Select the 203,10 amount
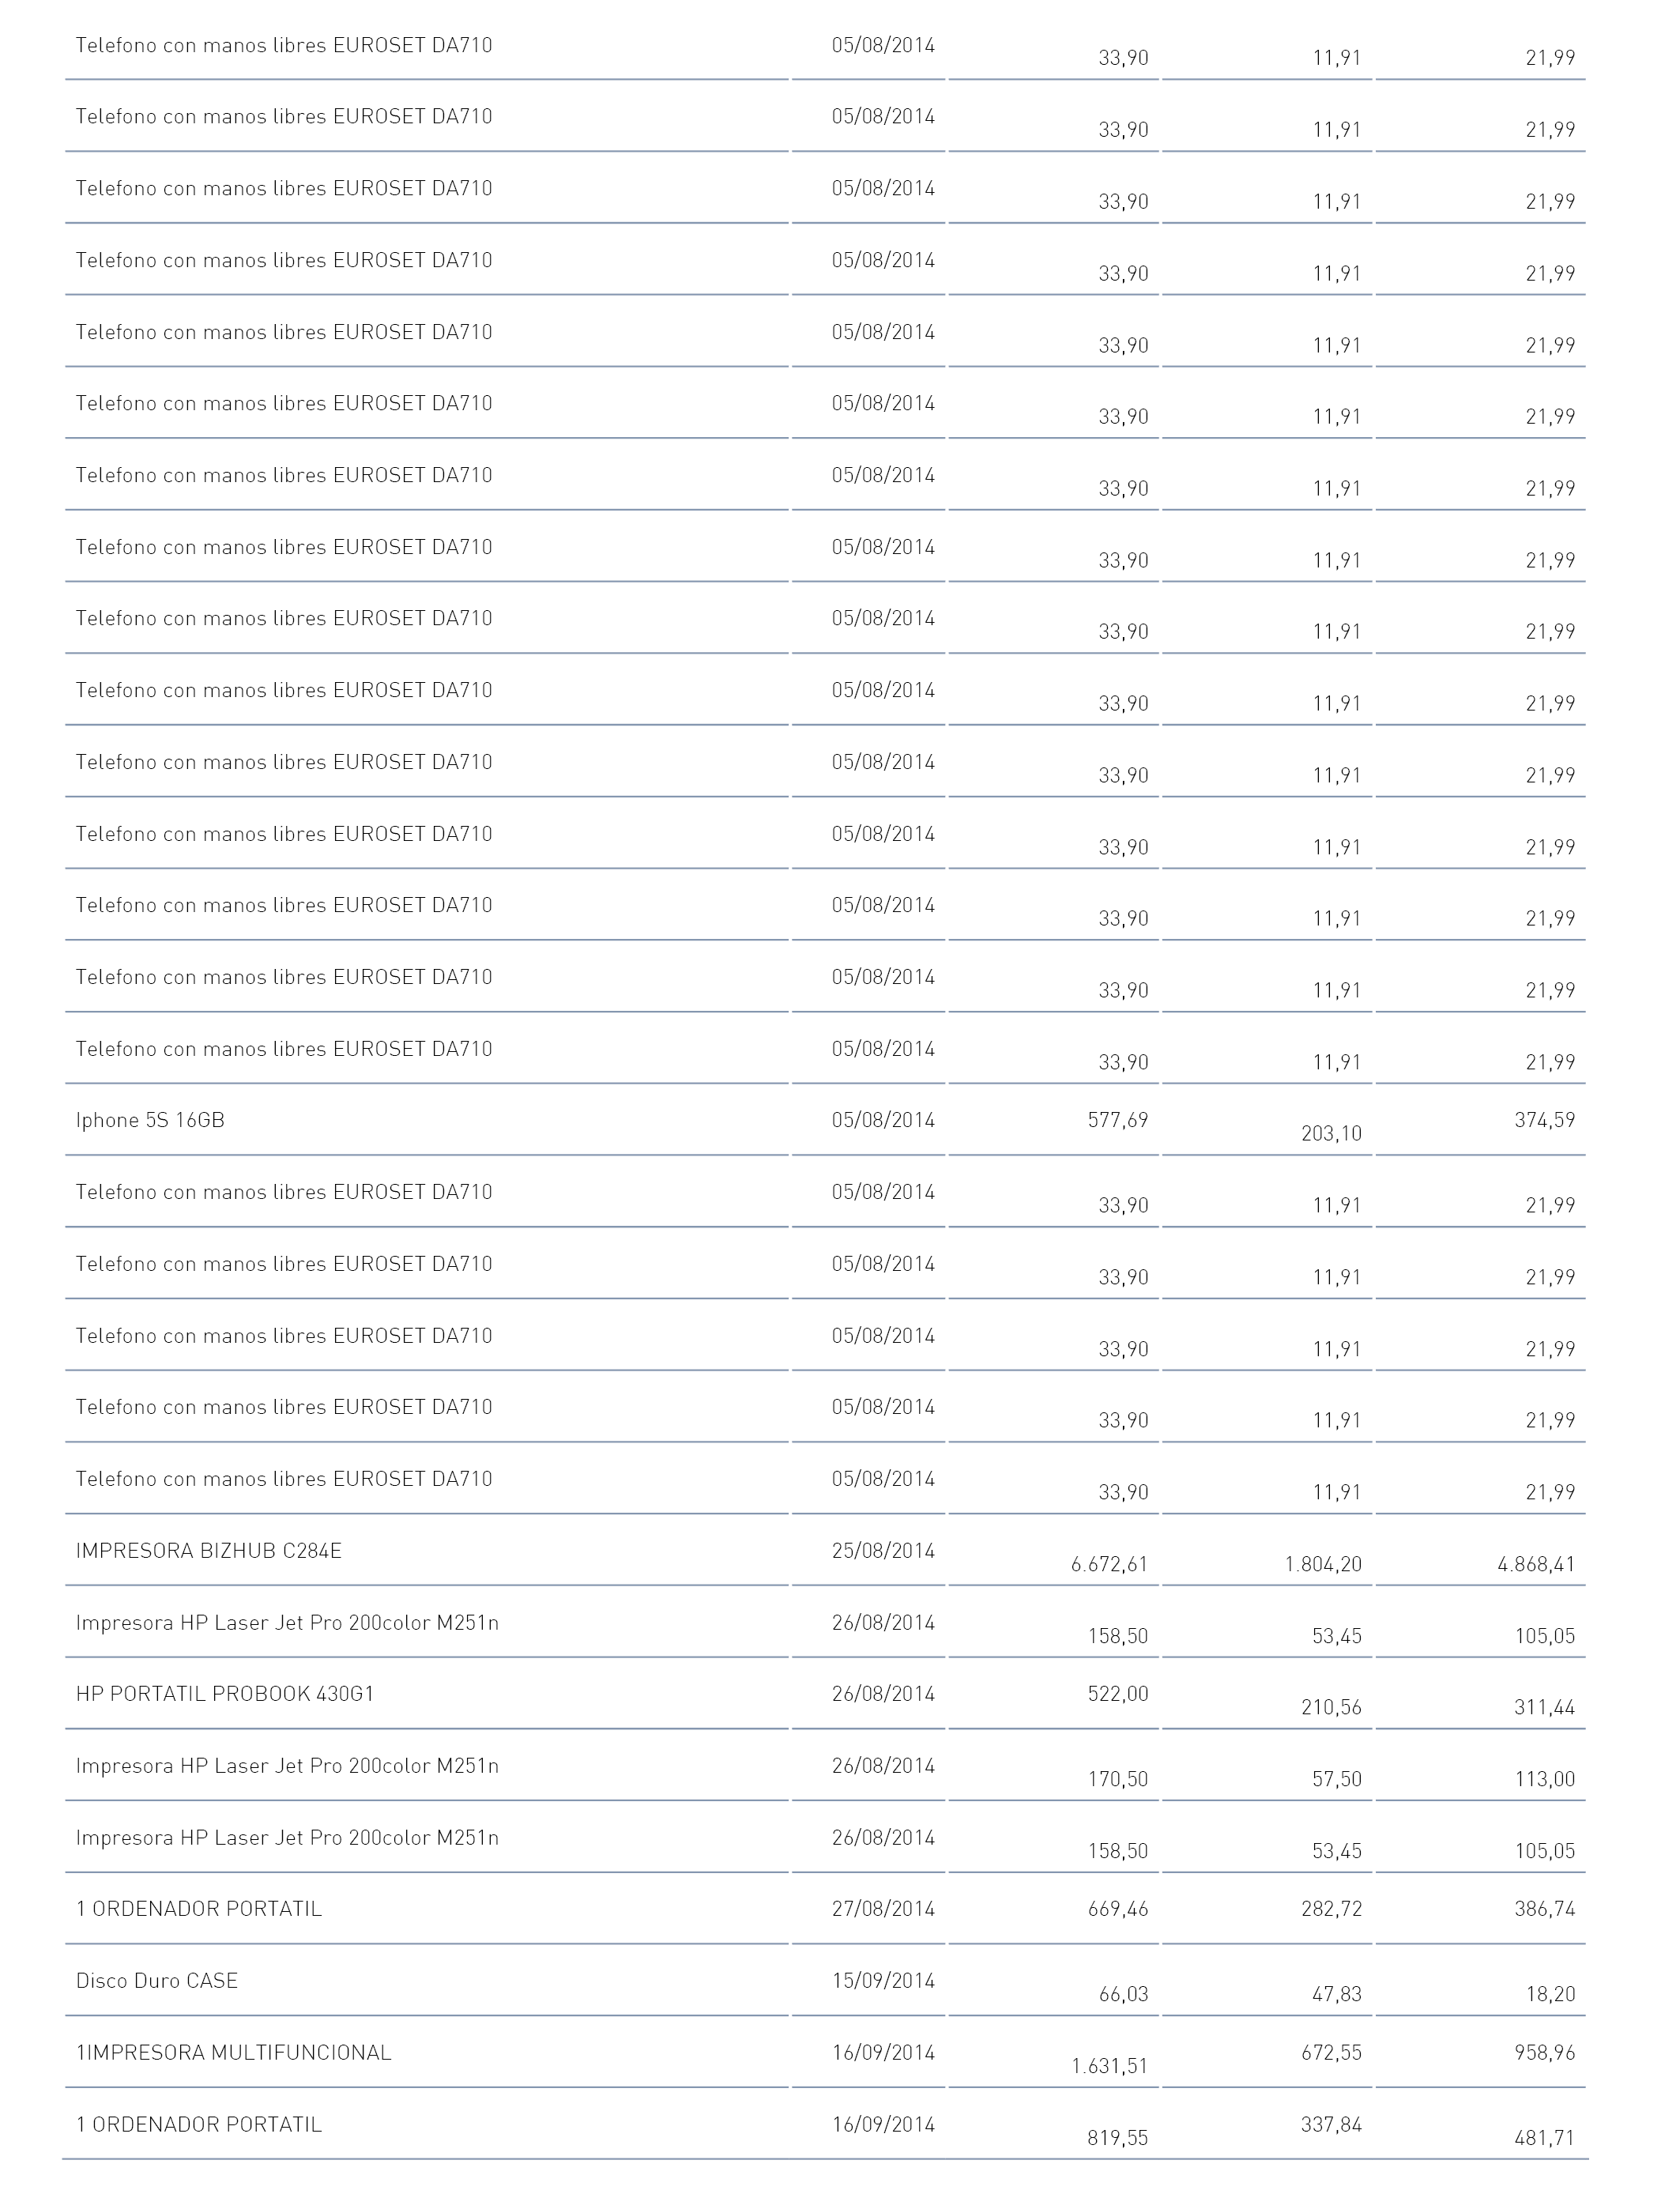The image size is (1680, 2194). (1331, 1133)
